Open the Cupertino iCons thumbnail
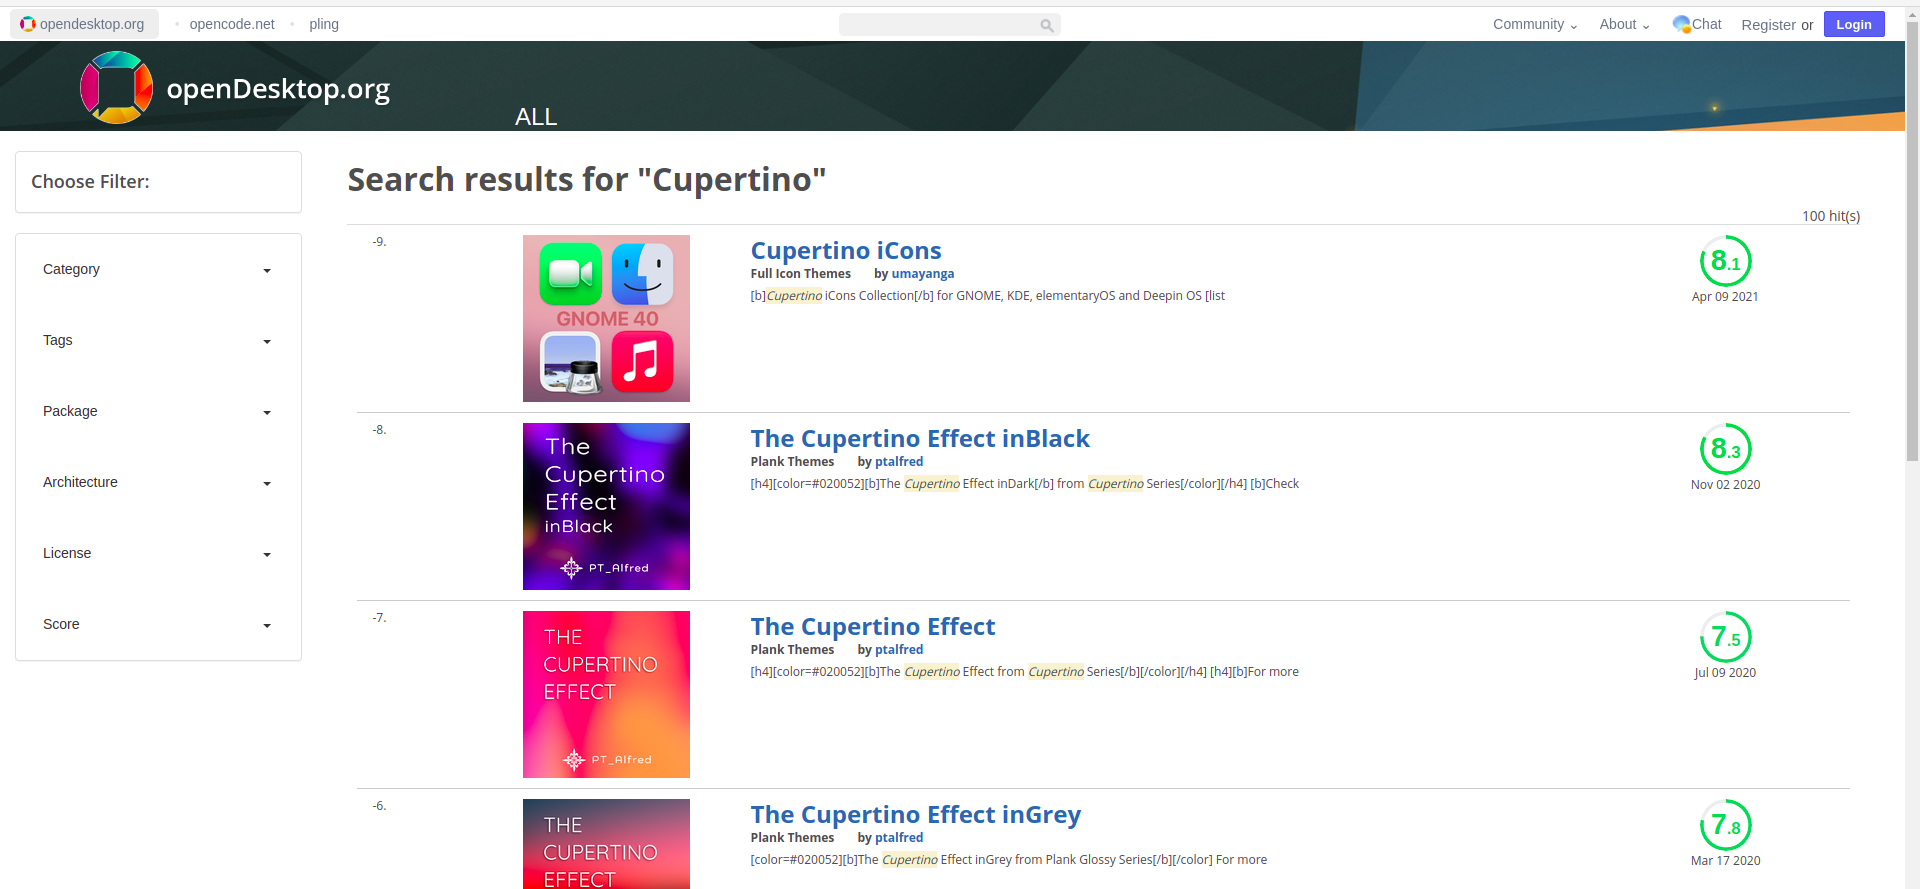The height and width of the screenshot is (889, 1920). click(x=606, y=318)
